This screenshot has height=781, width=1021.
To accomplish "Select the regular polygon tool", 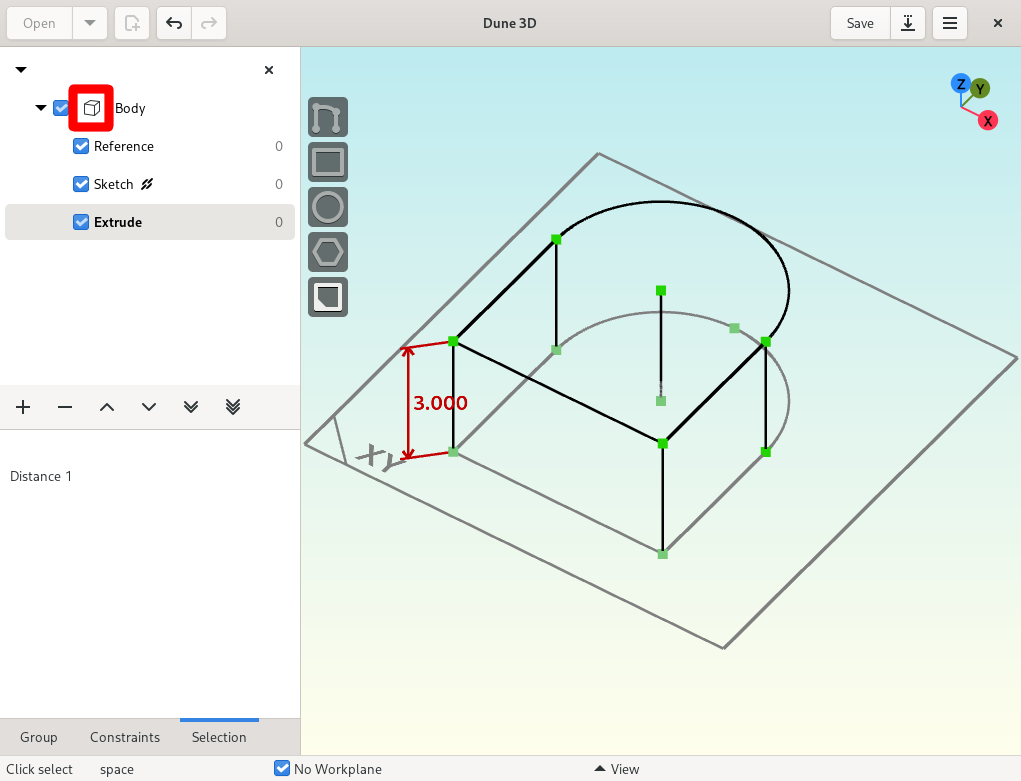I will [328, 252].
